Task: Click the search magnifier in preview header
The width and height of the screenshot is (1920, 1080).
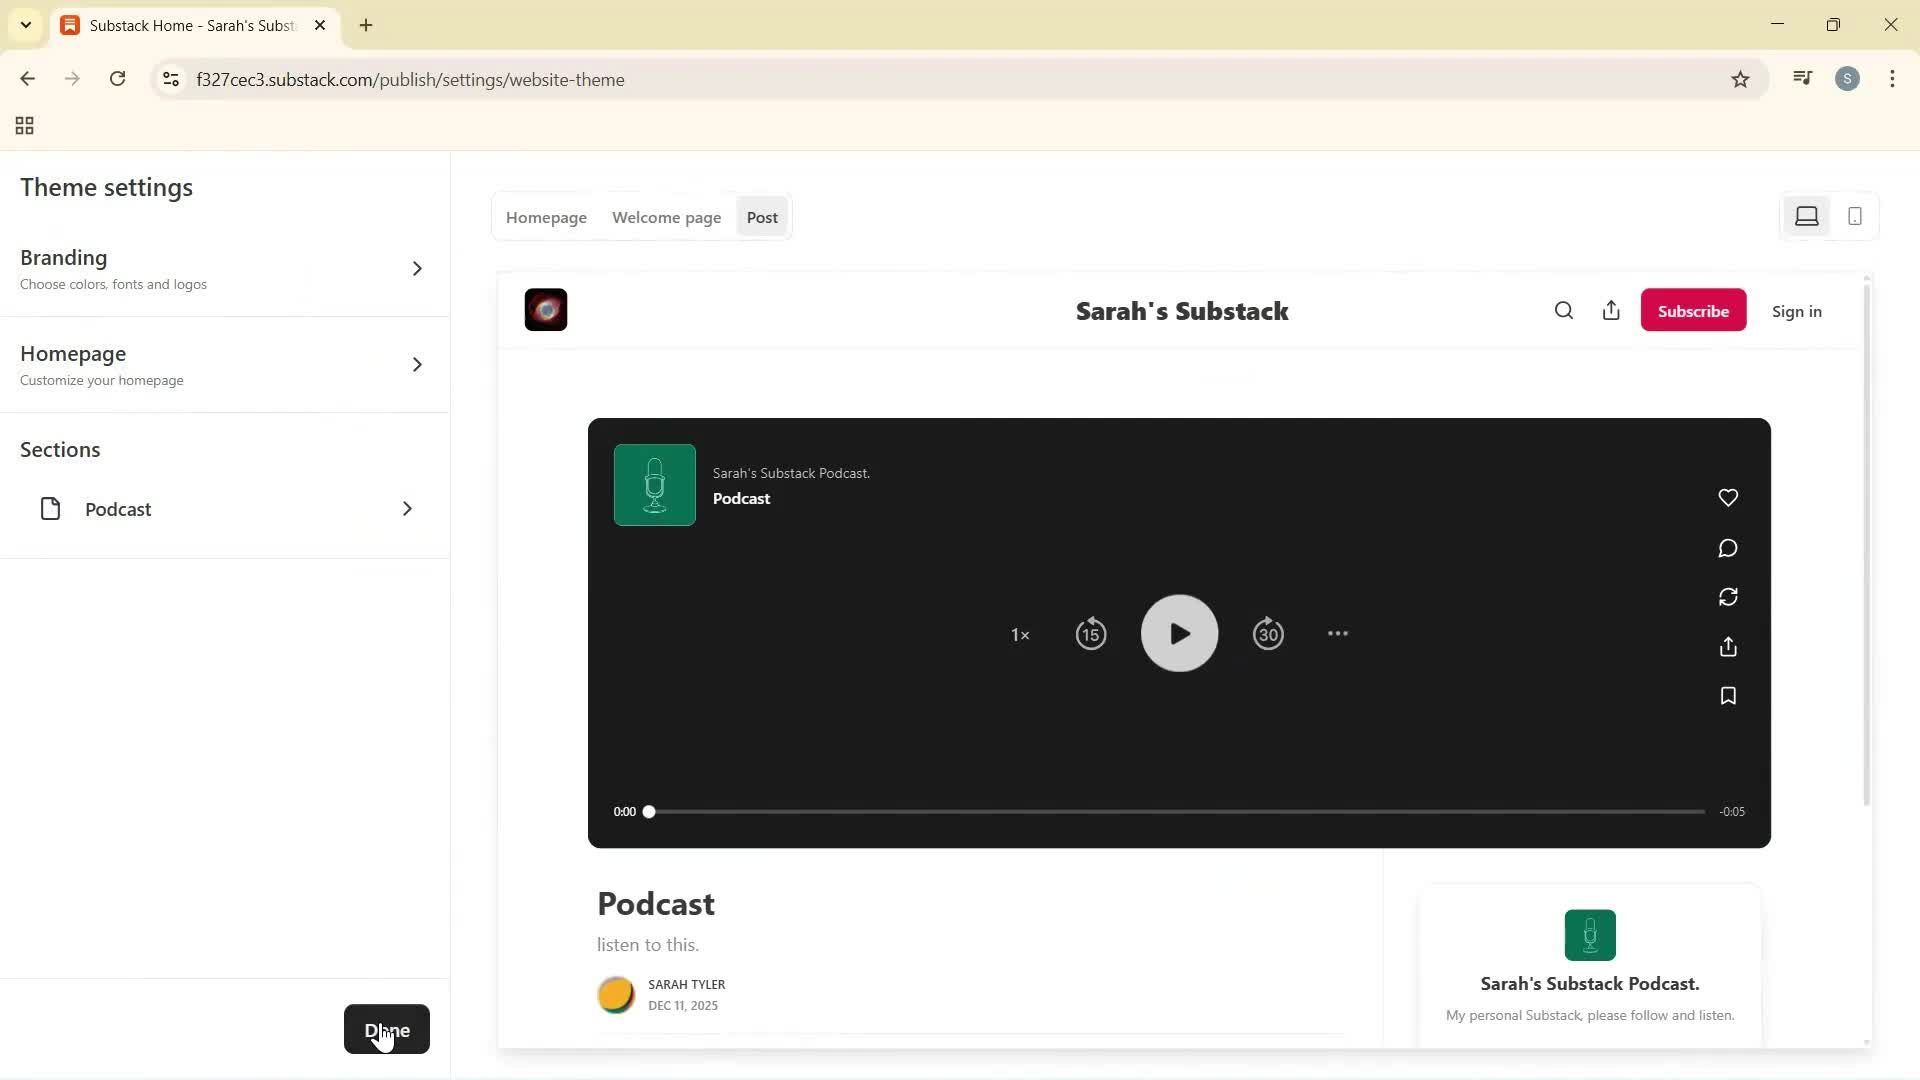Action: [1564, 311]
